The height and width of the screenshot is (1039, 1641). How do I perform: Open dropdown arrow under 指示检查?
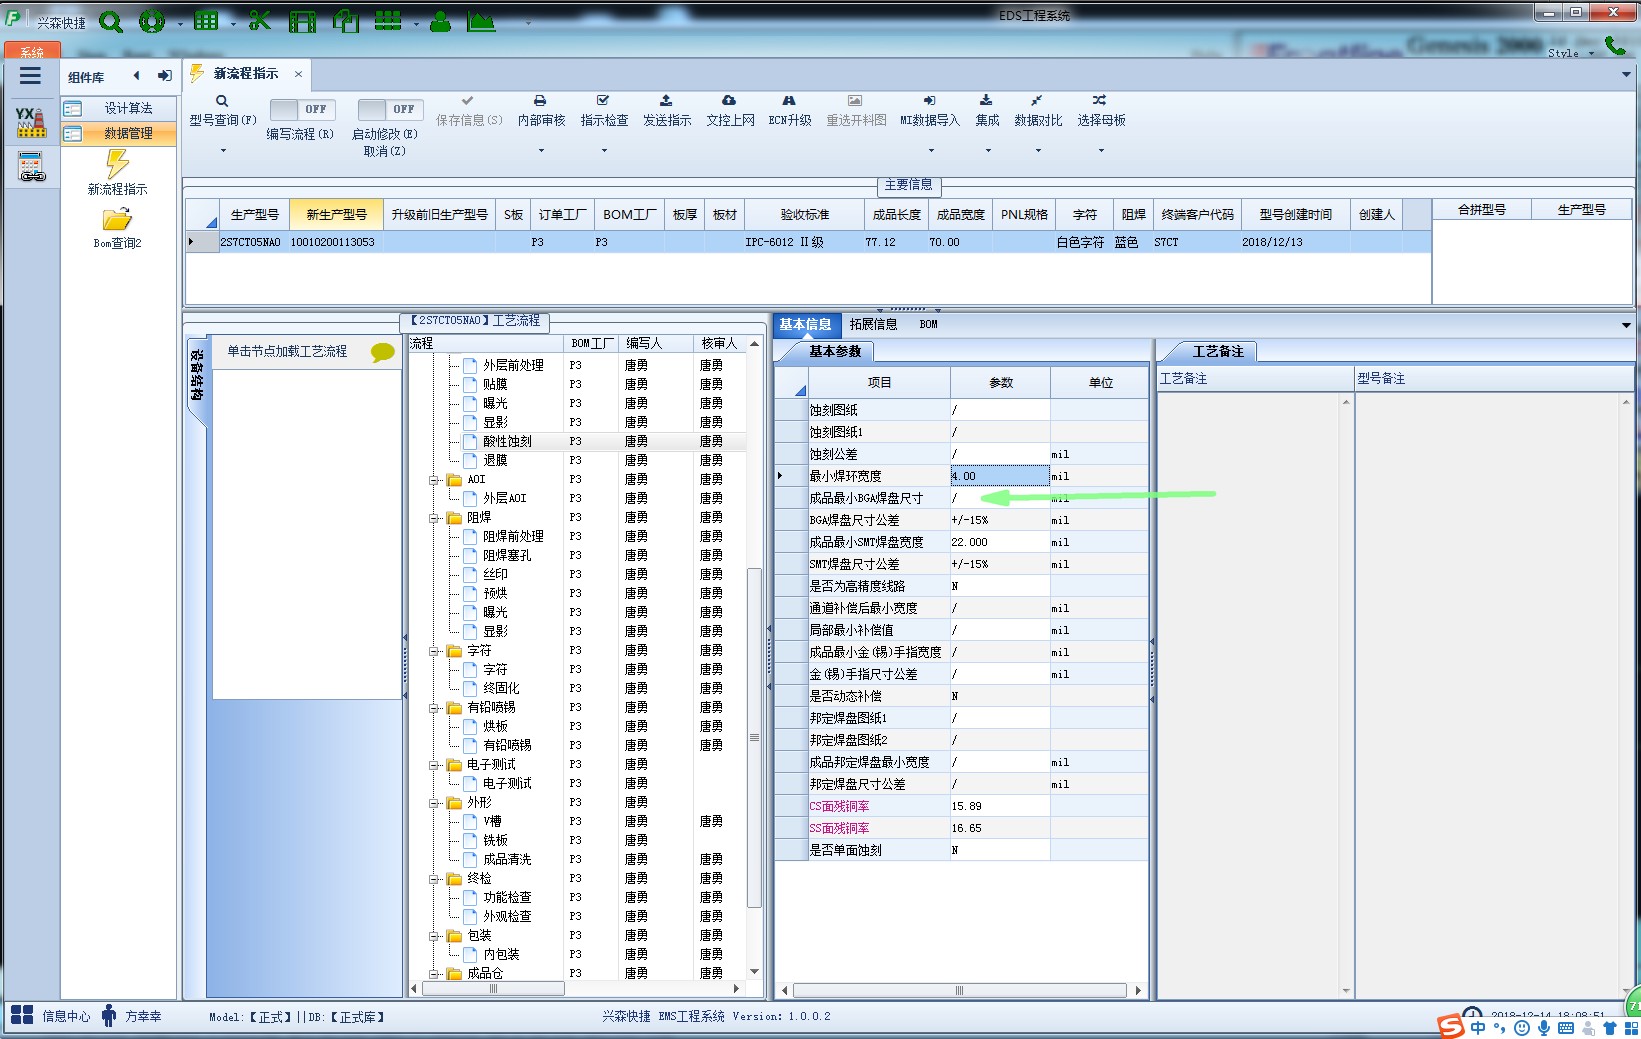point(604,151)
